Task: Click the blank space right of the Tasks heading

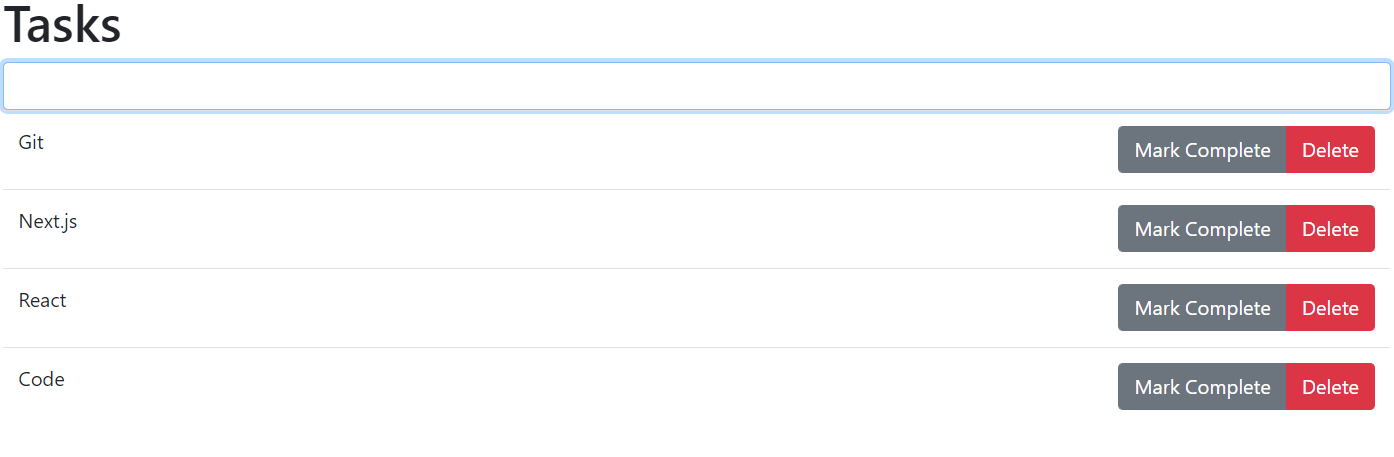Action: click(x=750, y=26)
